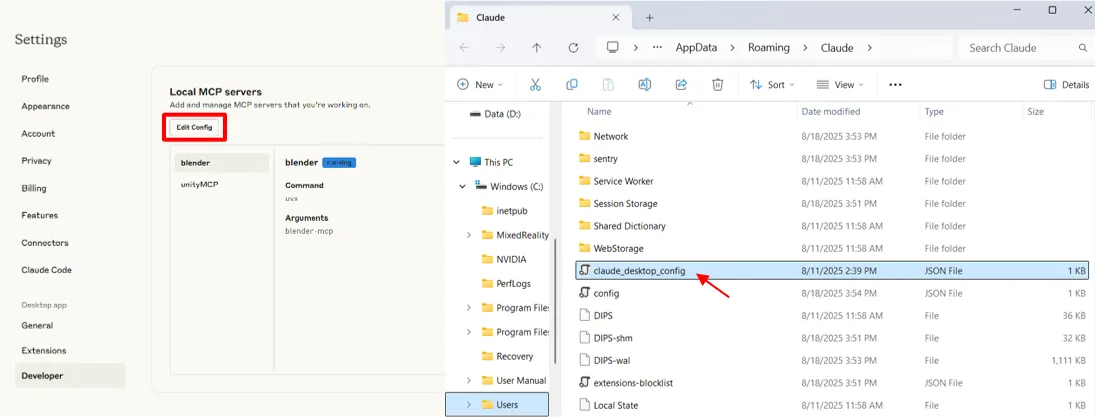Open the Sort dropdown menu

(769, 85)
